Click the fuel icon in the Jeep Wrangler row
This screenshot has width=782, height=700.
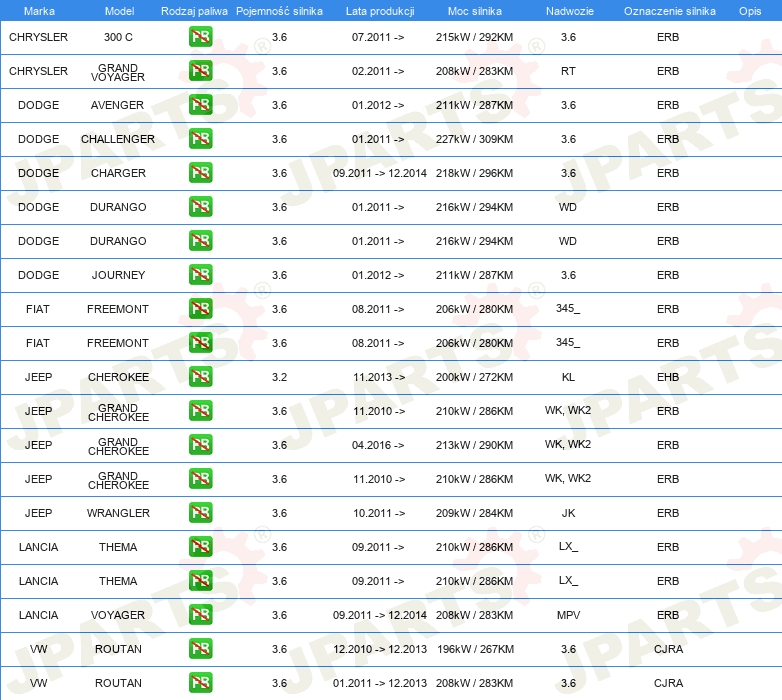click(x=200, y=513)
